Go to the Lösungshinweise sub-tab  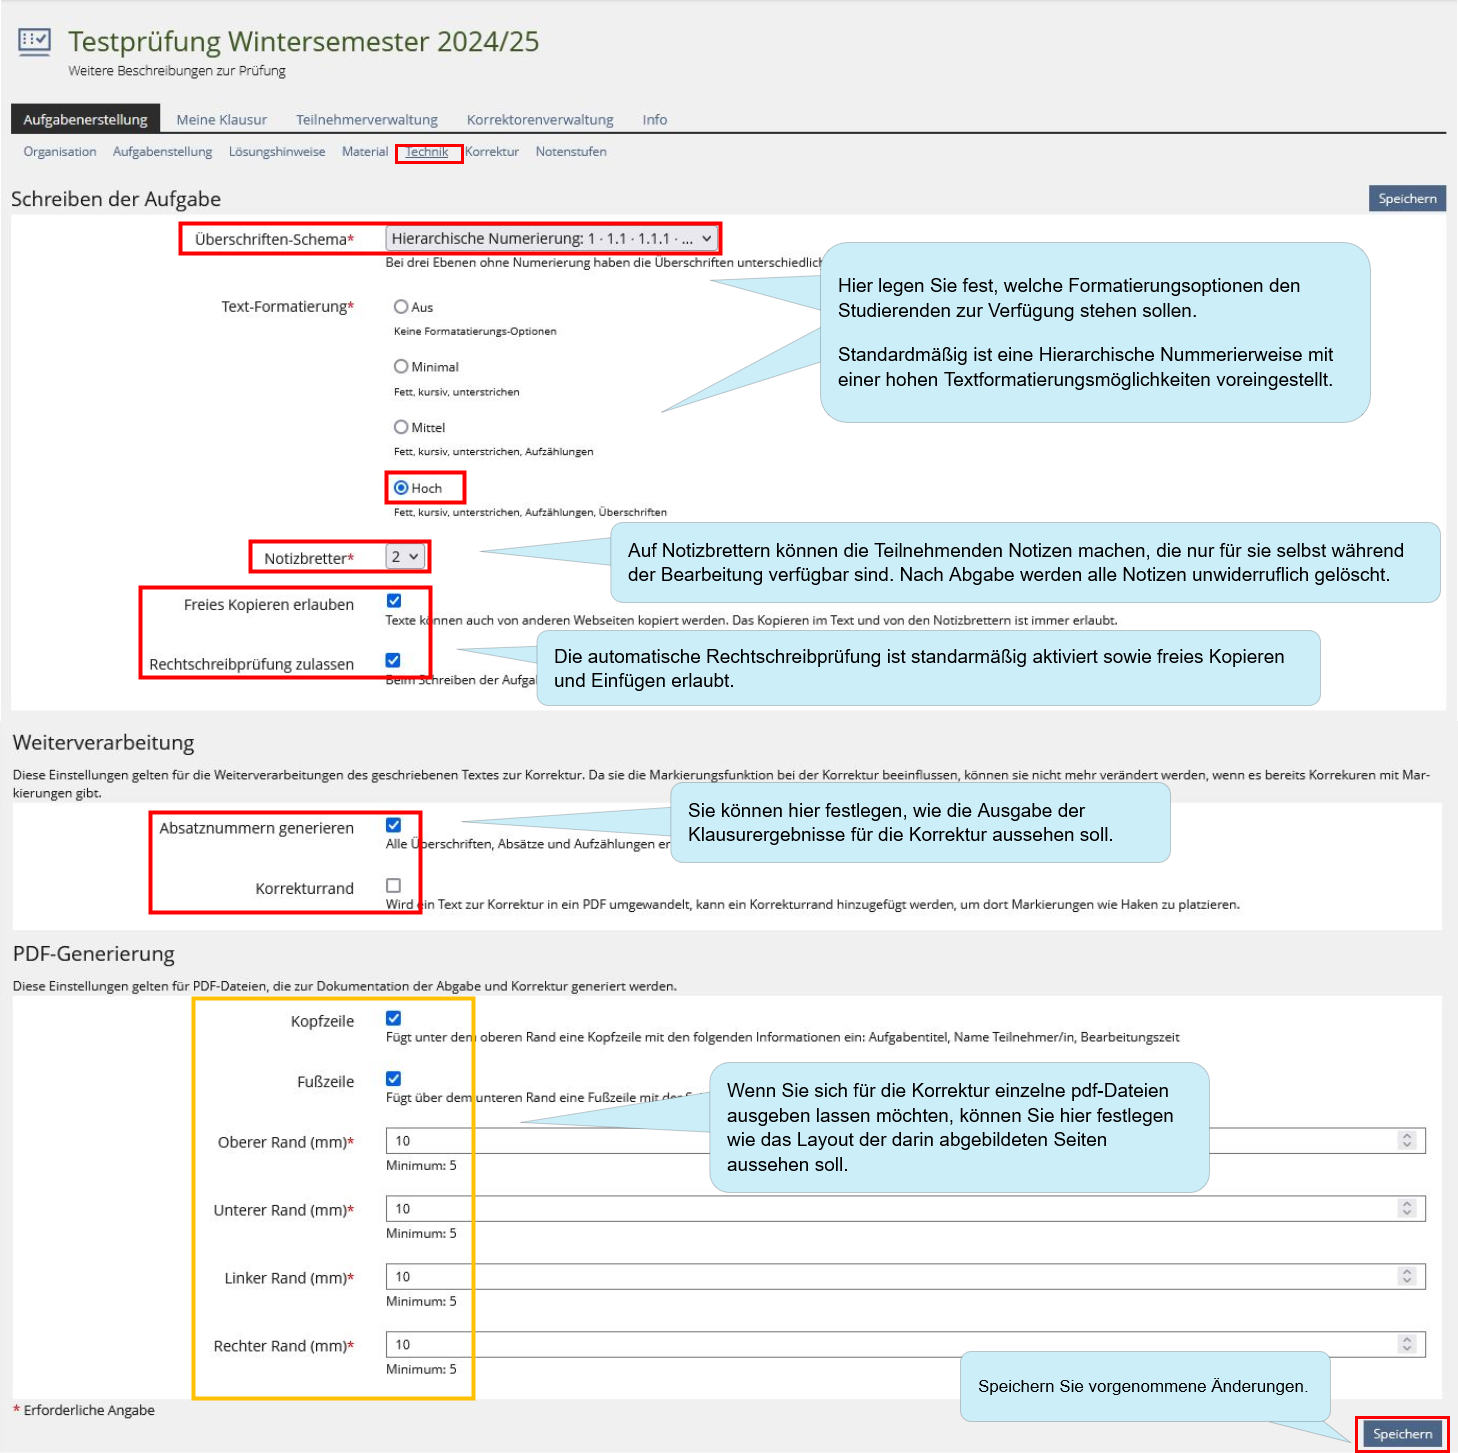pyautogui.click(x=277, y=152)
